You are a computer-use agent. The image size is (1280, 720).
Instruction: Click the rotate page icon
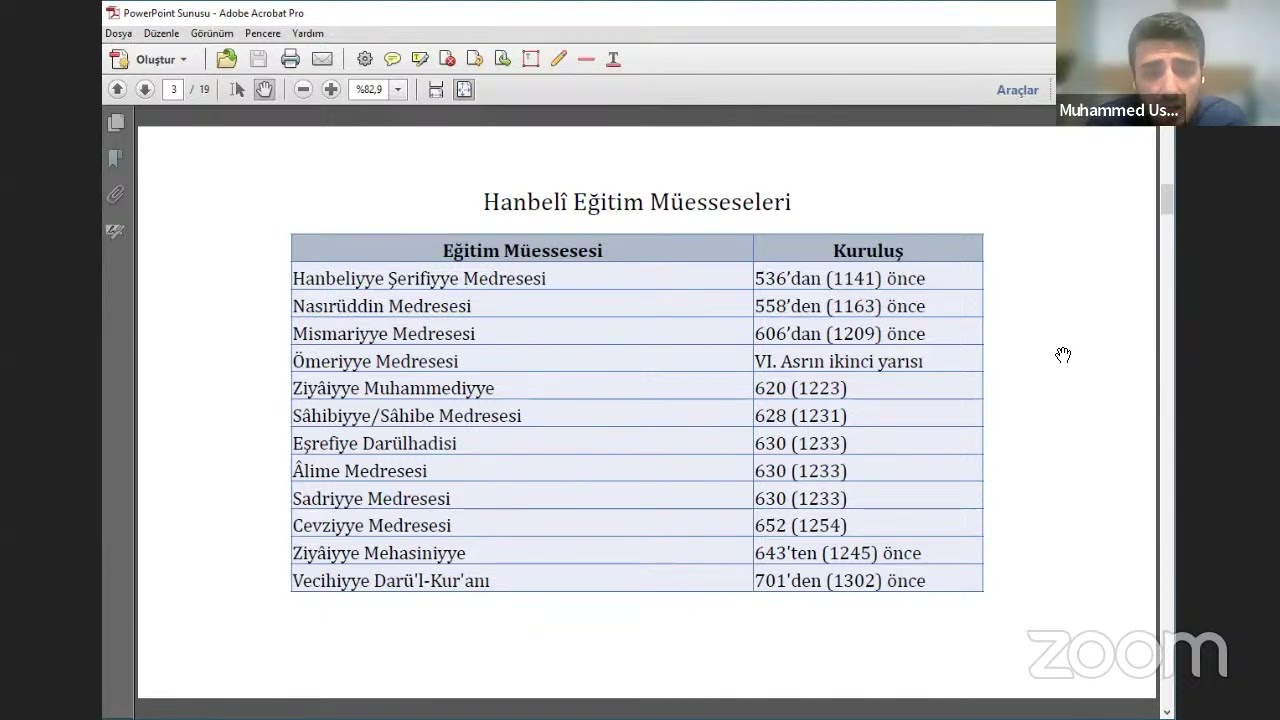[475, 59]
